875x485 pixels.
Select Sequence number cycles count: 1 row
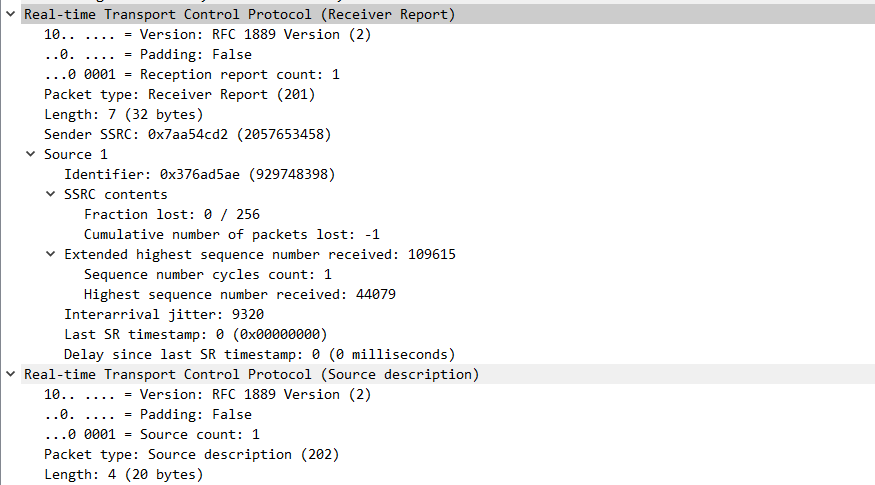click(x=208, y=274)
